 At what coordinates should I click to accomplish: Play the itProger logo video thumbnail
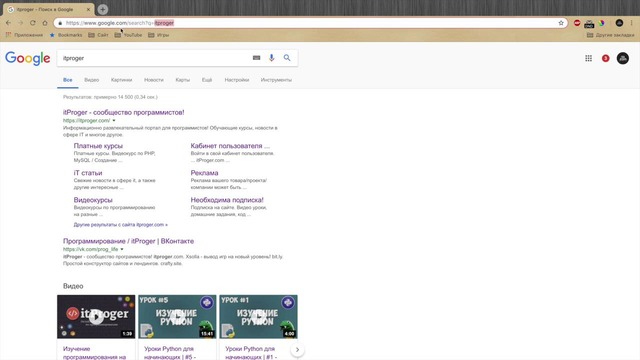click(x=96, y=317)
